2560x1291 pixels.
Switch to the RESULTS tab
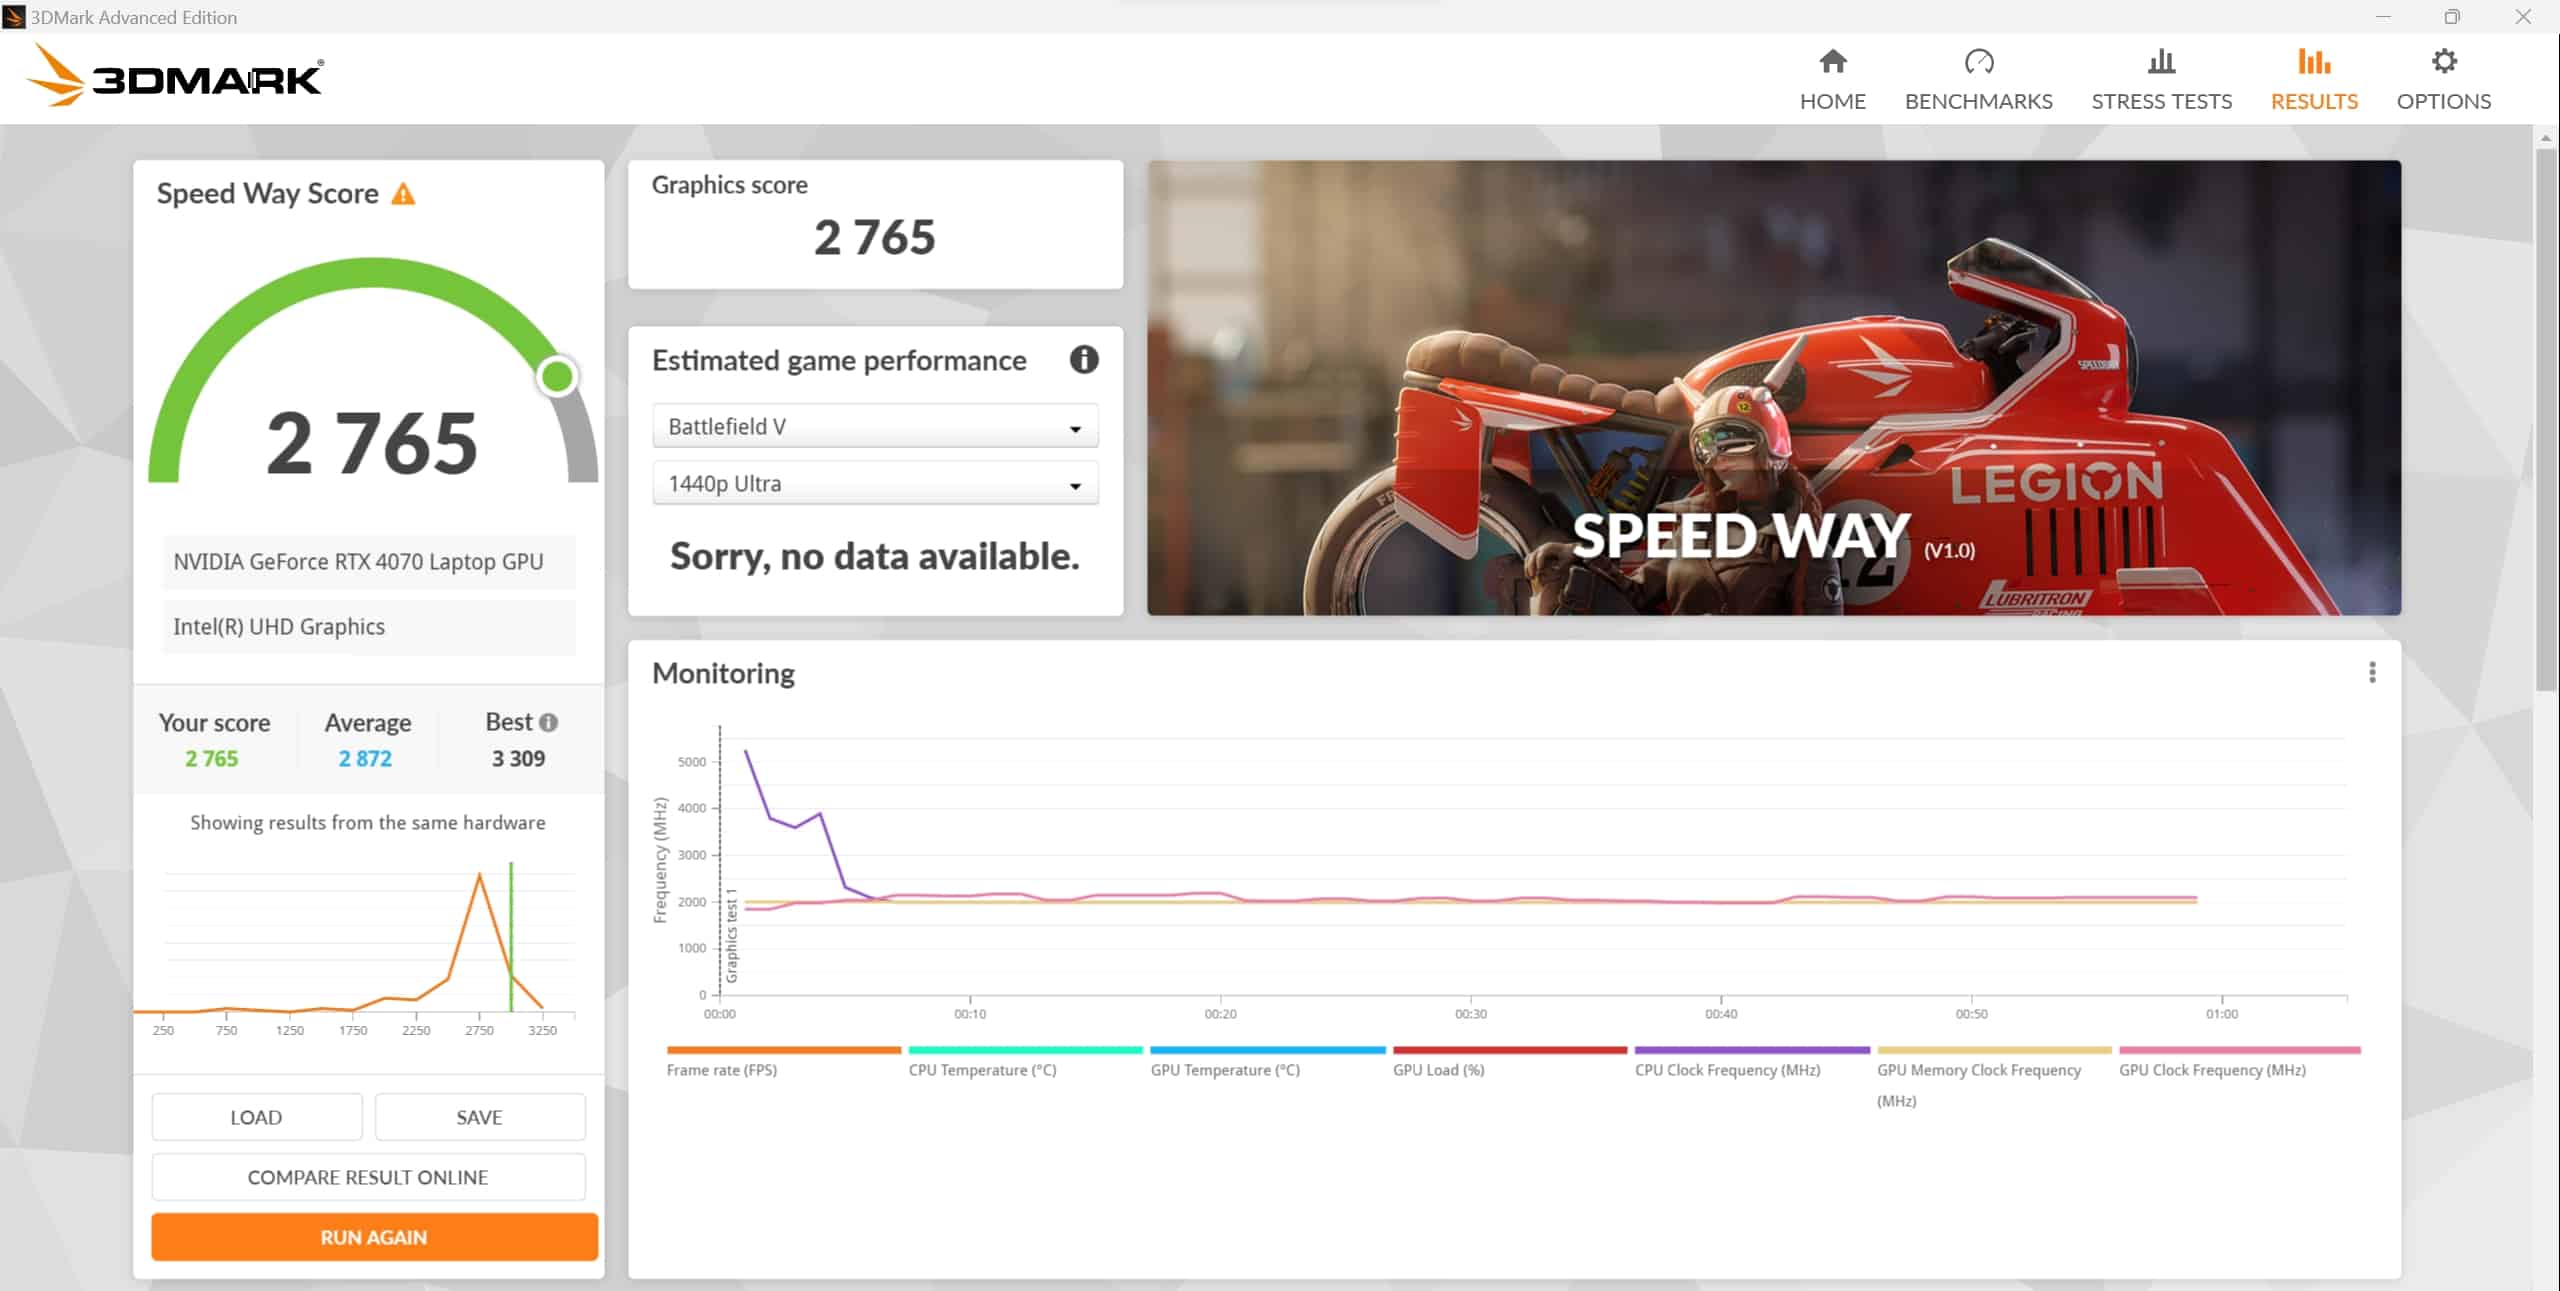point(2313,80)
